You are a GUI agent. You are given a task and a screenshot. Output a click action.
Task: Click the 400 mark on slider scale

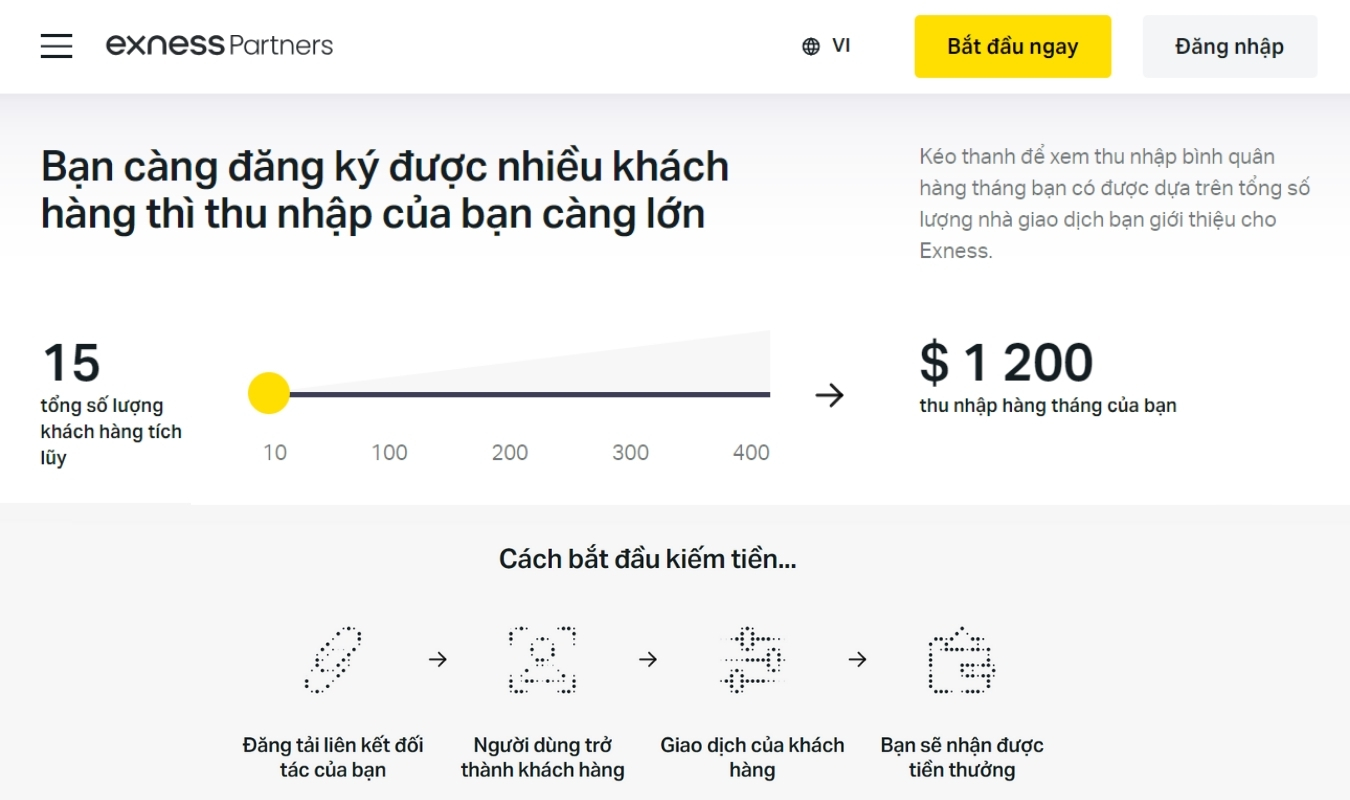point(751,452)
